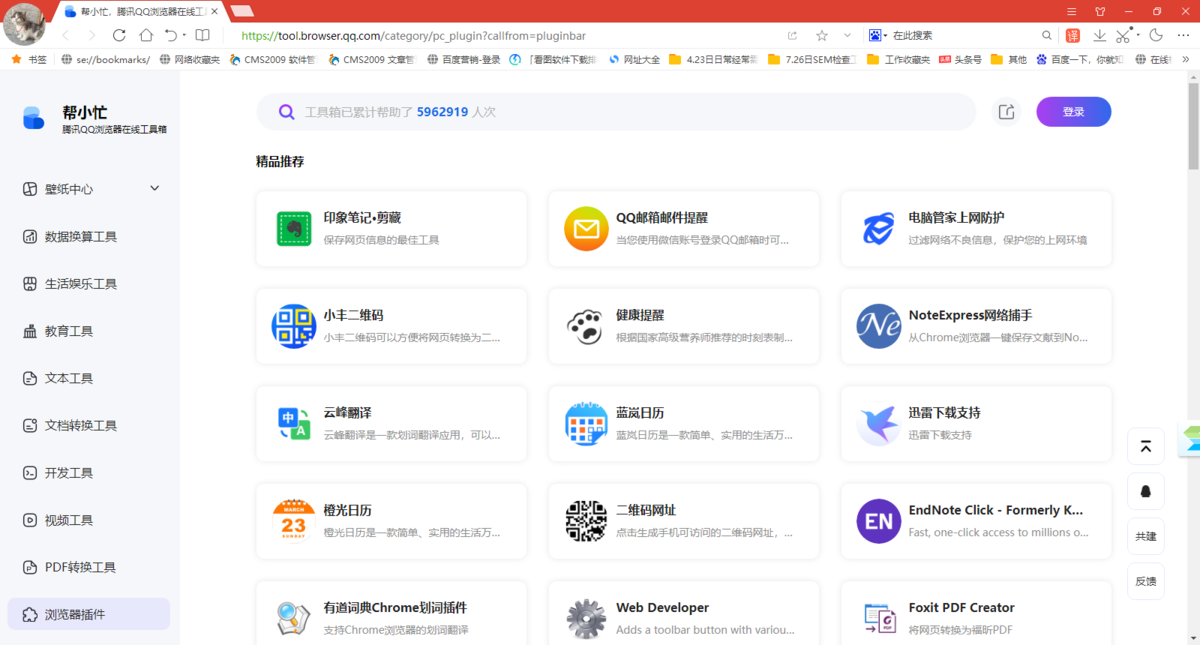The height and width of the screenshot is (645, 1200).
Task: Open the 反馈 feedback button
Action: point(1146,581)
